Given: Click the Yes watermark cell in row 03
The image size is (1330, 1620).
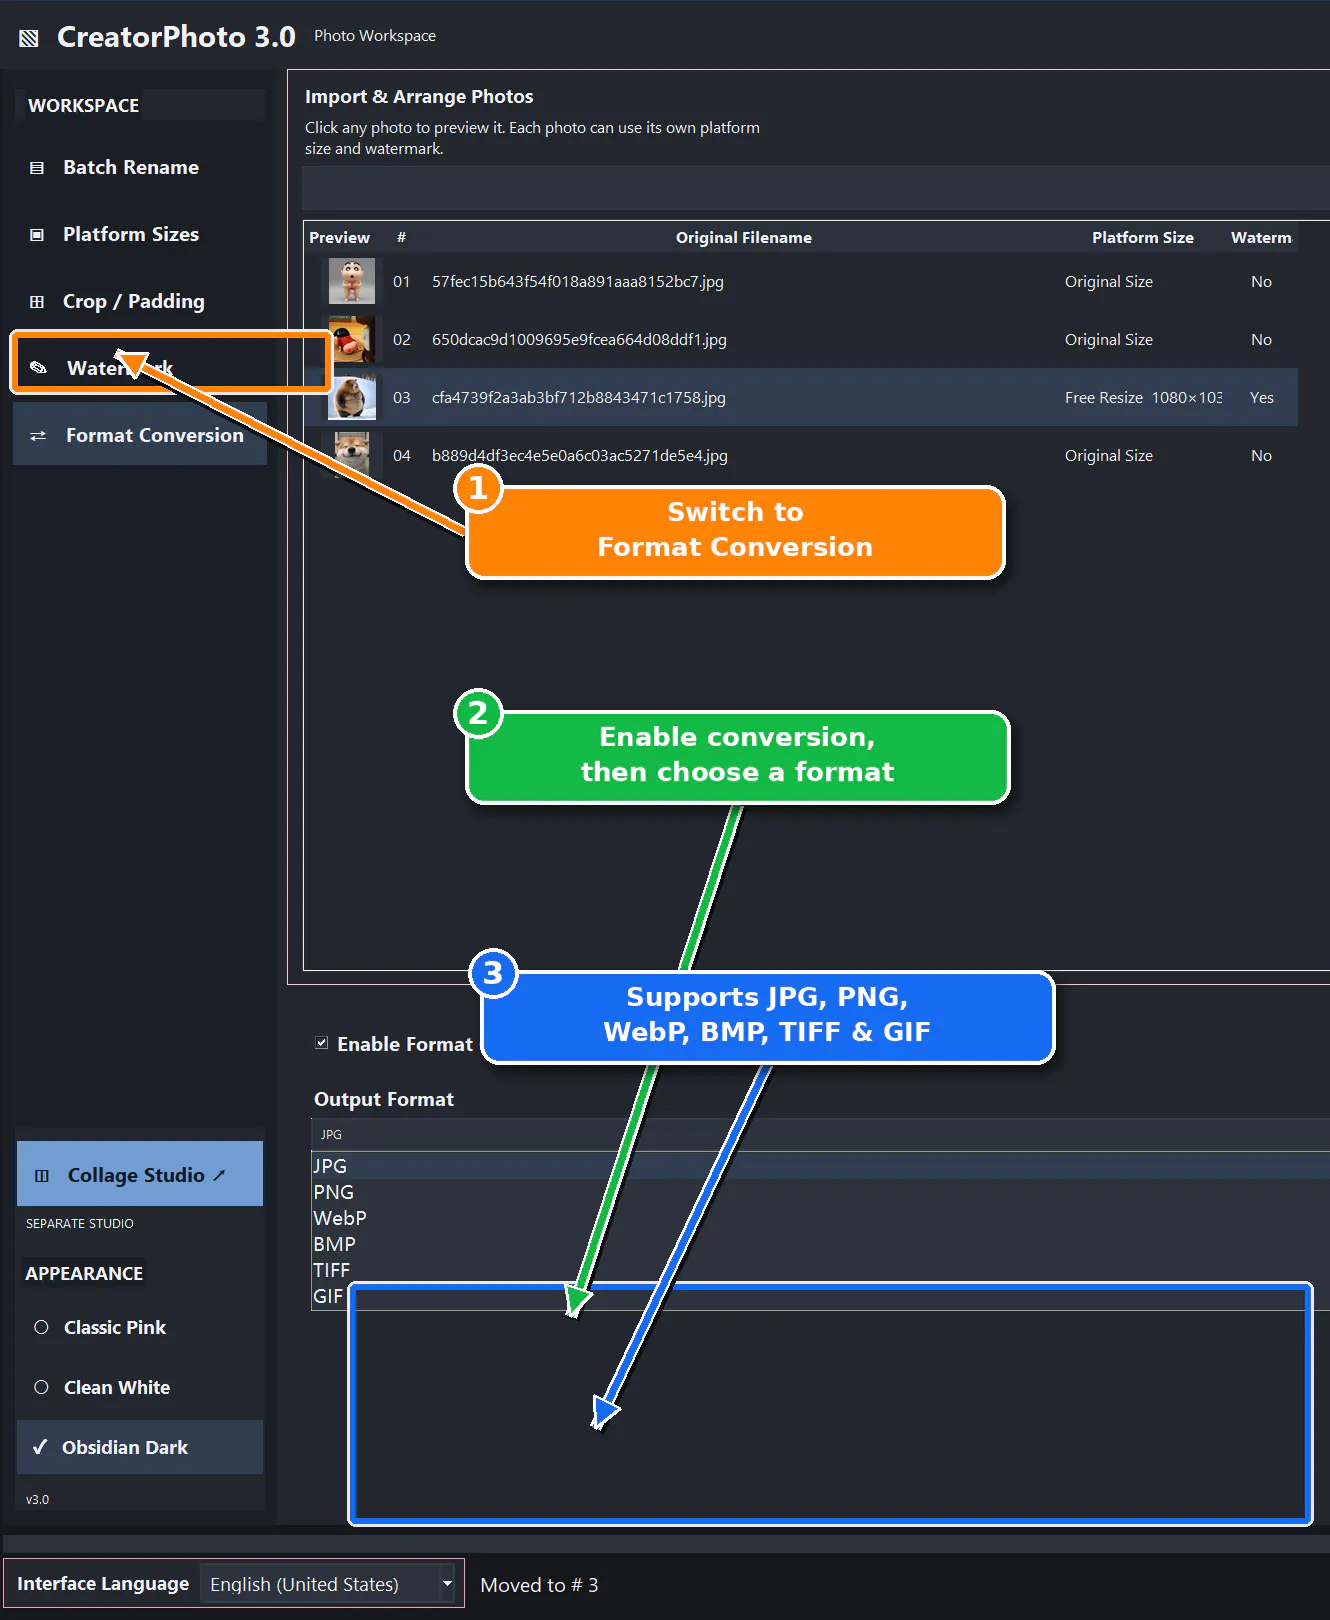Looking at the screenshot, I should [1262, 398].
